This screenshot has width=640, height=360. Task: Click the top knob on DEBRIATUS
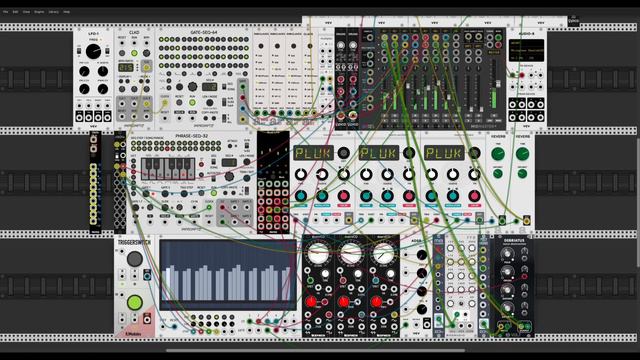pyautogui.click(x=507, y=254)
